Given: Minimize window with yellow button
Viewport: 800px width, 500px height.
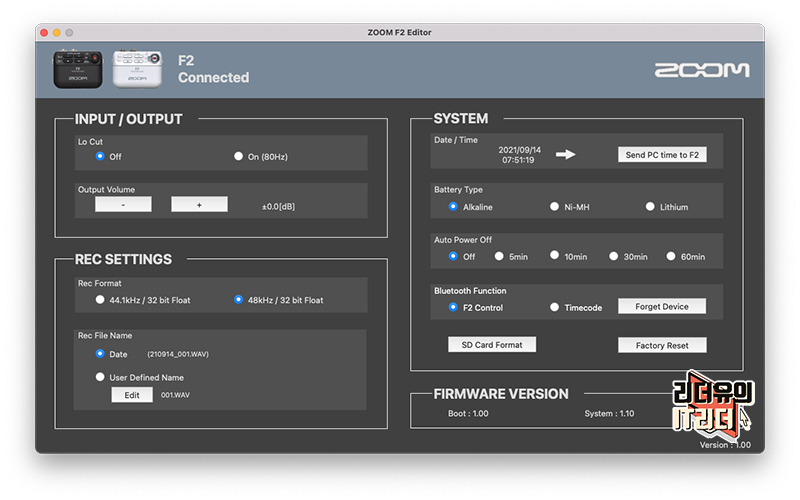Looking at the screenshot, I should click(57, 33).
